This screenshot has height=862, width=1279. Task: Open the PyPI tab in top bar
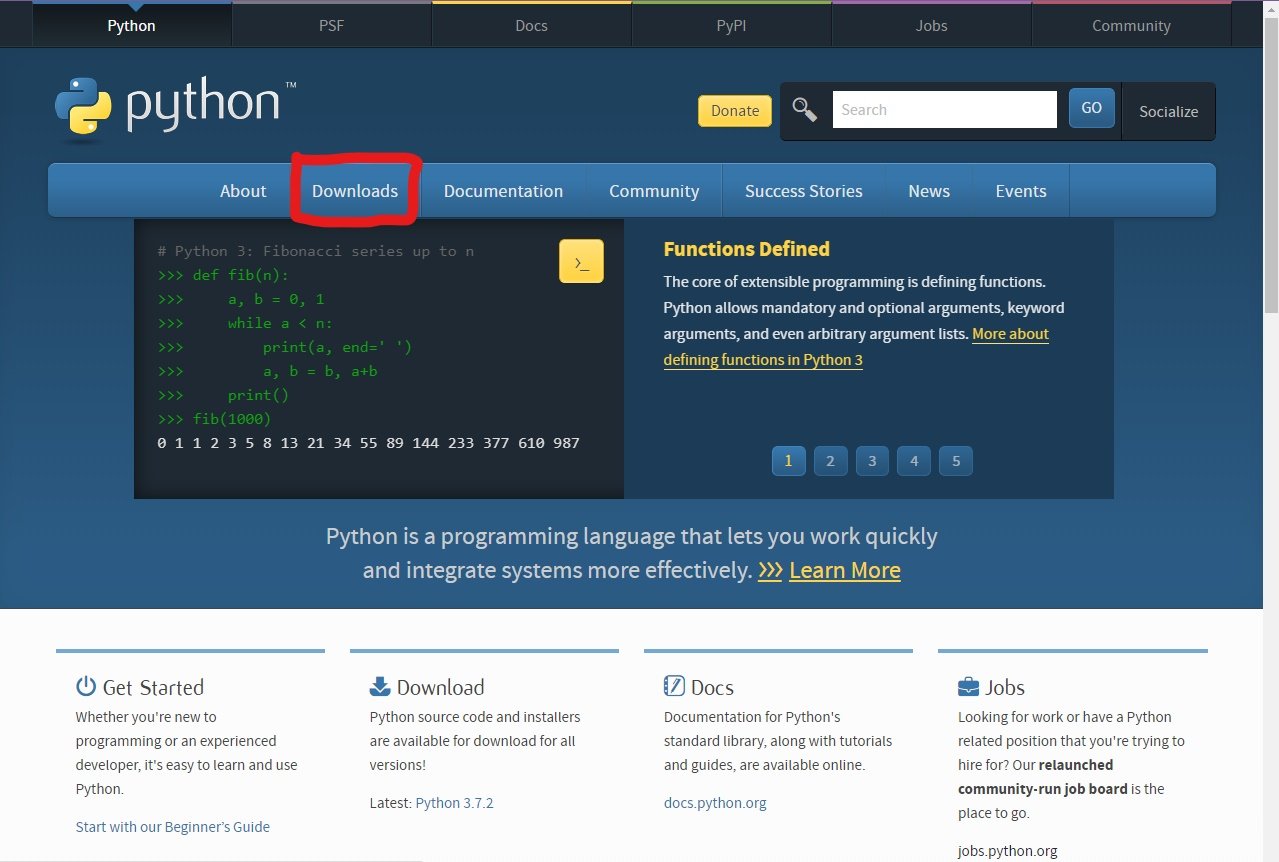731,26
